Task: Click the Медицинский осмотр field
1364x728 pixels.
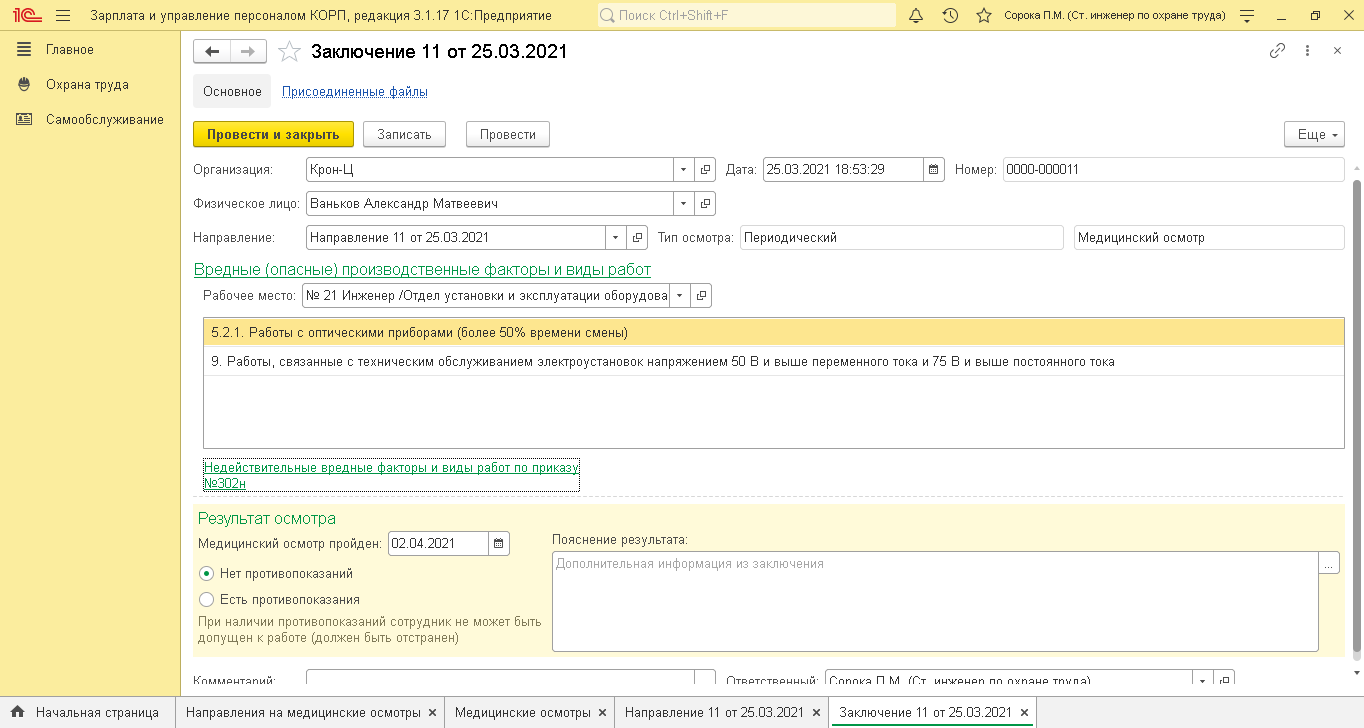Action: (1209, 238)
